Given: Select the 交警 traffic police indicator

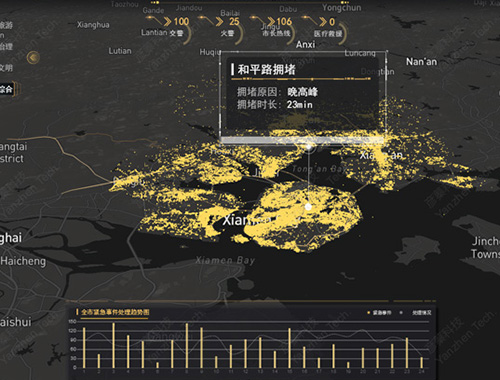Looking at the screenshot, I should 176,33.
